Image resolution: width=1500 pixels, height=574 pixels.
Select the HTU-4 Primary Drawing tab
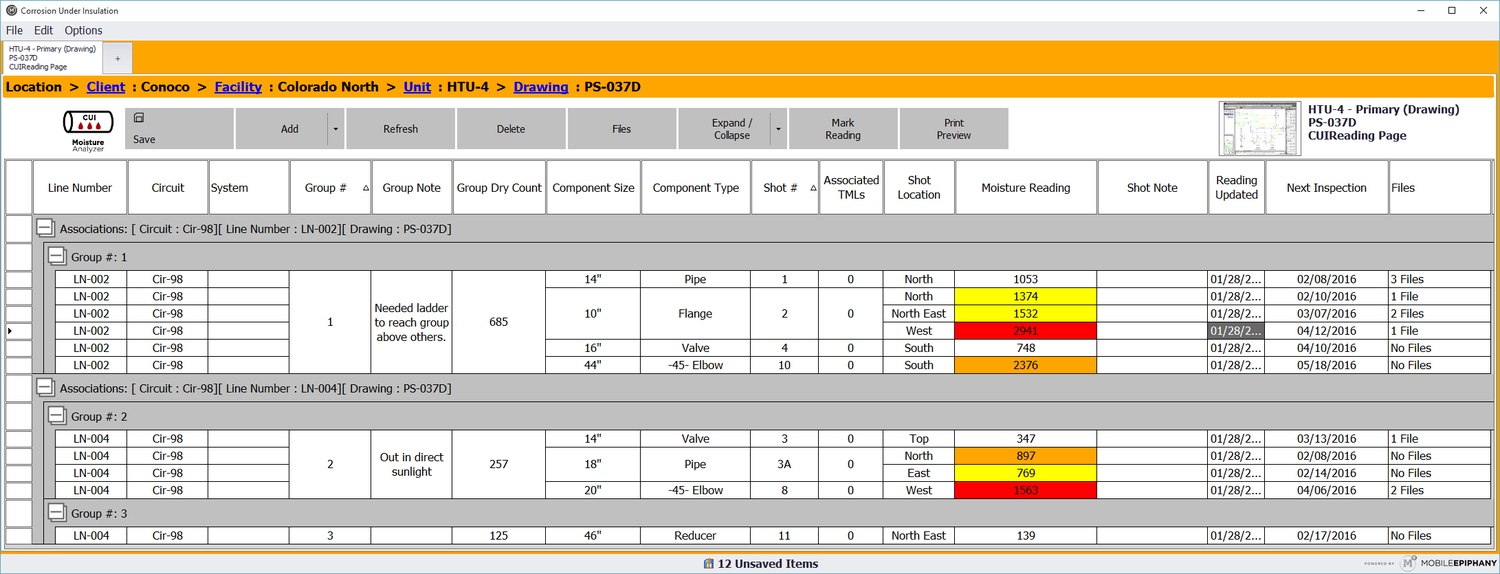point(52,58)
